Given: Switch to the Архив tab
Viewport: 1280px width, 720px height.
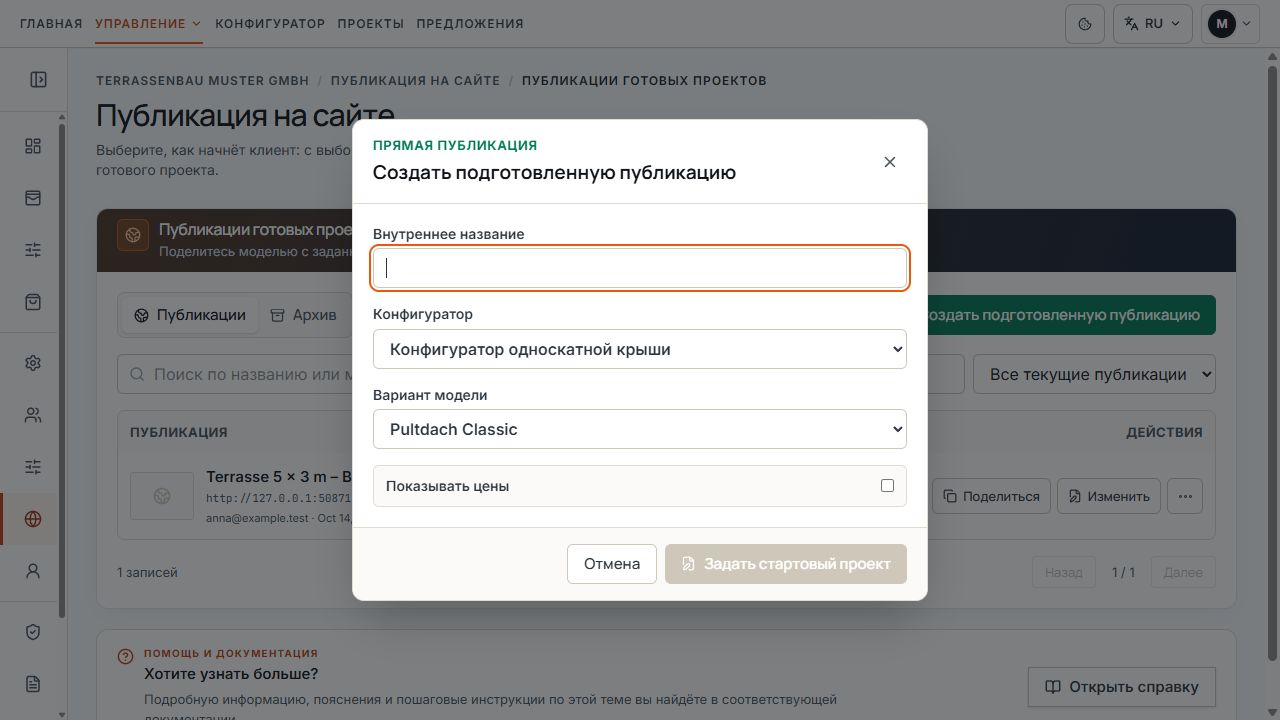Looking at the screenshot, I should 304,315.
